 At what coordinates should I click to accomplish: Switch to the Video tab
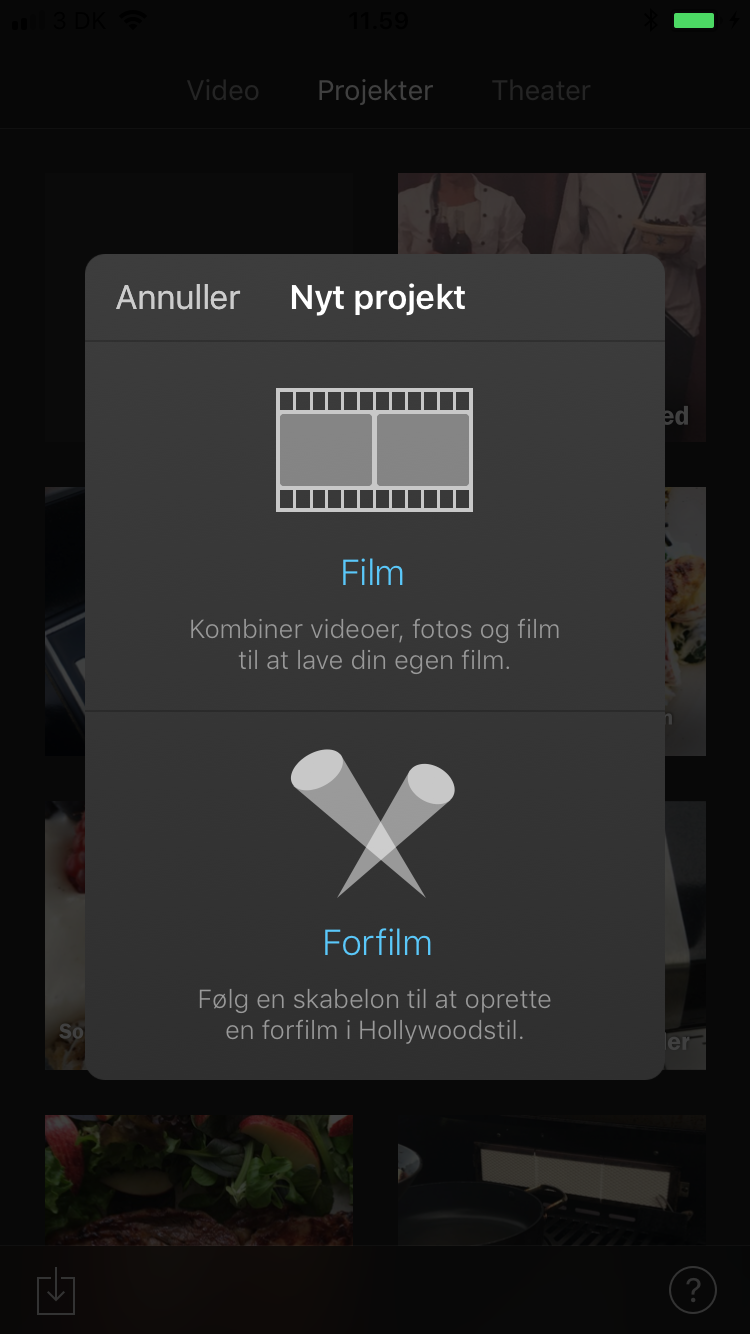[223, 90]
